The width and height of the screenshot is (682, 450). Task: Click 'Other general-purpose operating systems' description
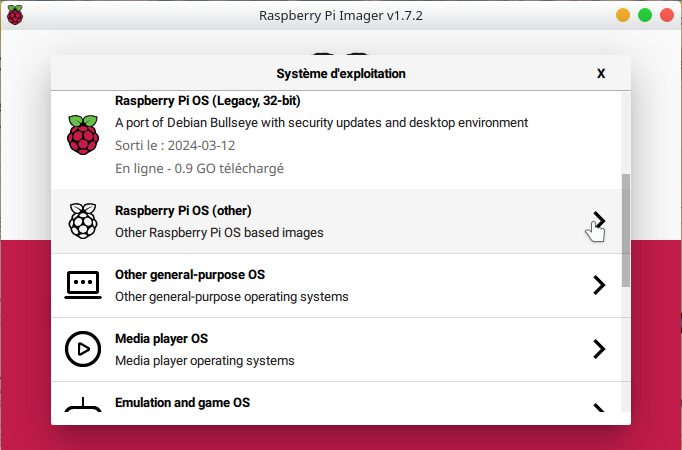click(231, 297)
